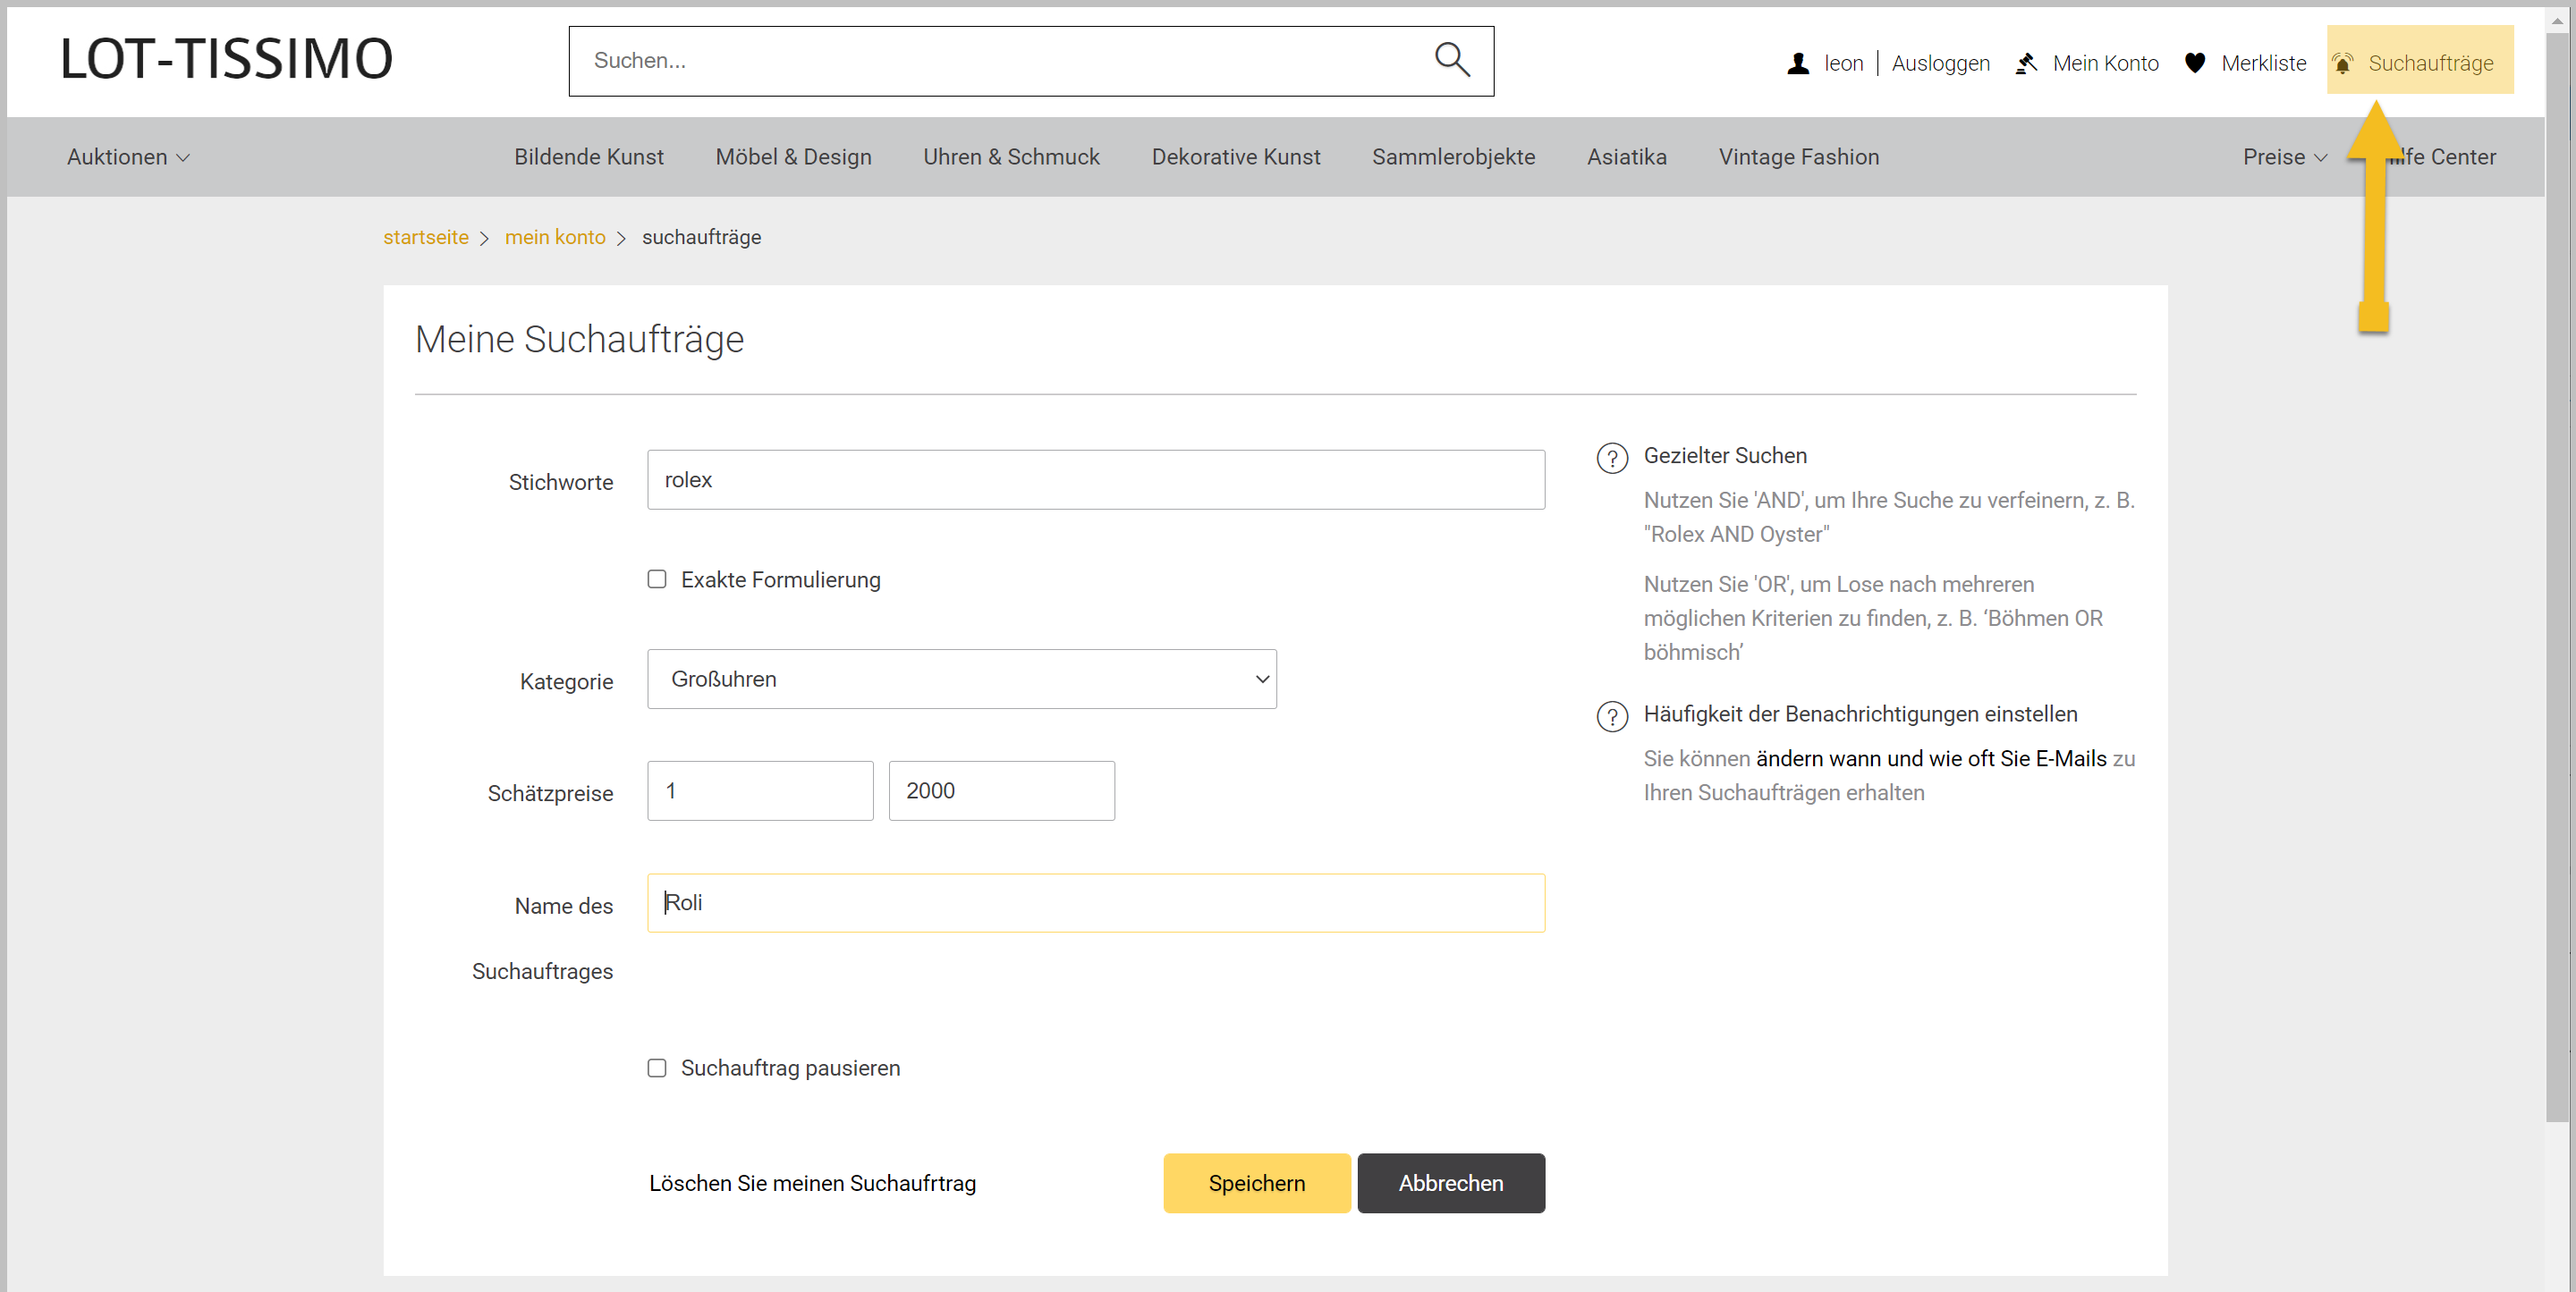Select Uhren & Schmuck in navigation

[1011, 157]
